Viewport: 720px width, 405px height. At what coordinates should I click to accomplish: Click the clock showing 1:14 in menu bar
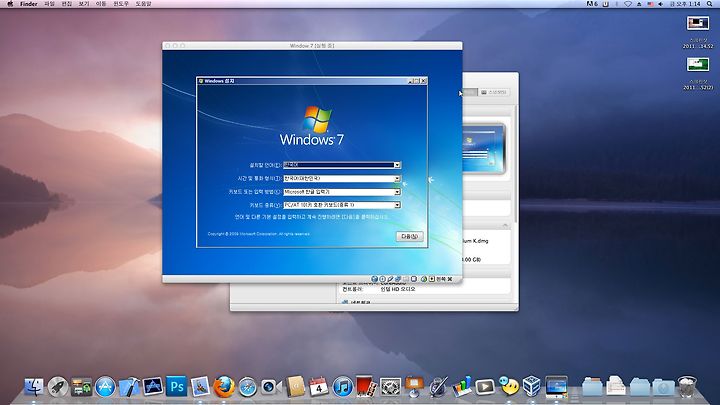685,4
